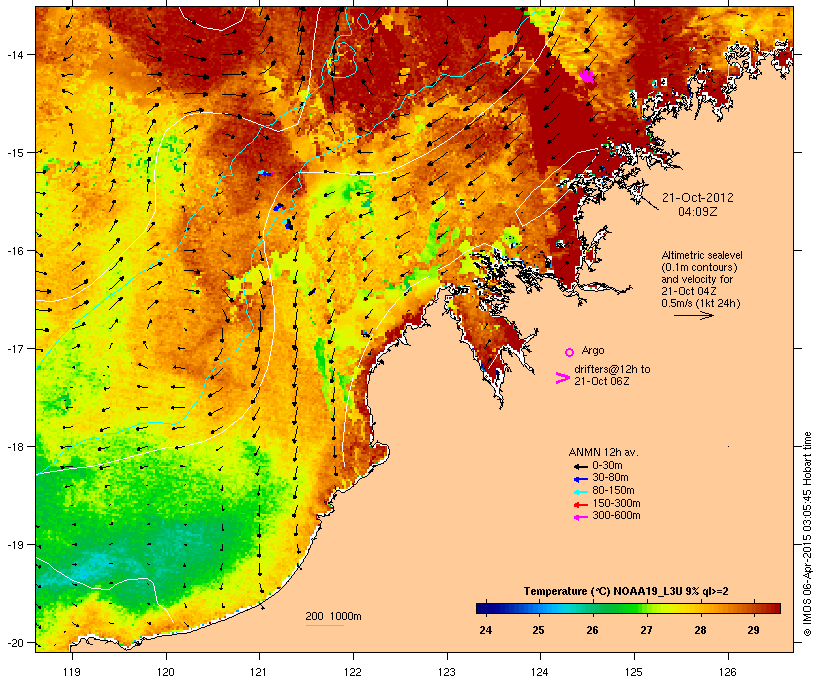Image resolution: width=820 pixels, height=680 pixels.
Task: Click the colorbar tick label 28
Action: coord(700,630)
